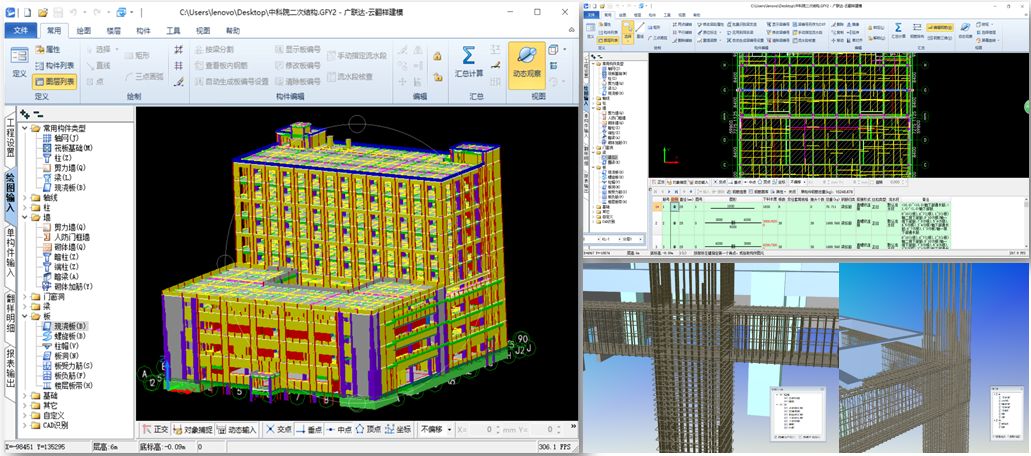The width and height of the screenshot is (1031, 456).
Task: Toggle 动态输入 dynamic input
Action: click(x=236, y=429)
